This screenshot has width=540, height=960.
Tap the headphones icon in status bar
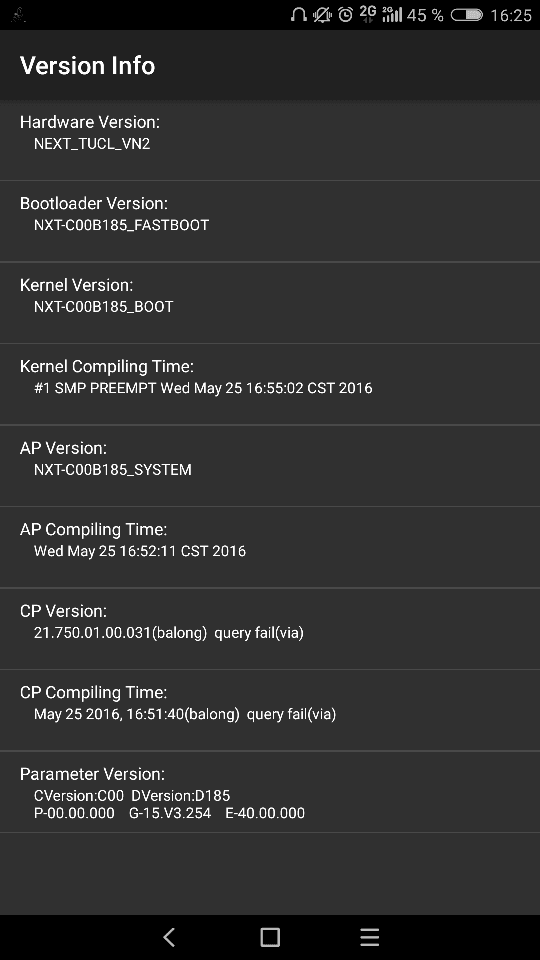(x=299, y=15)
